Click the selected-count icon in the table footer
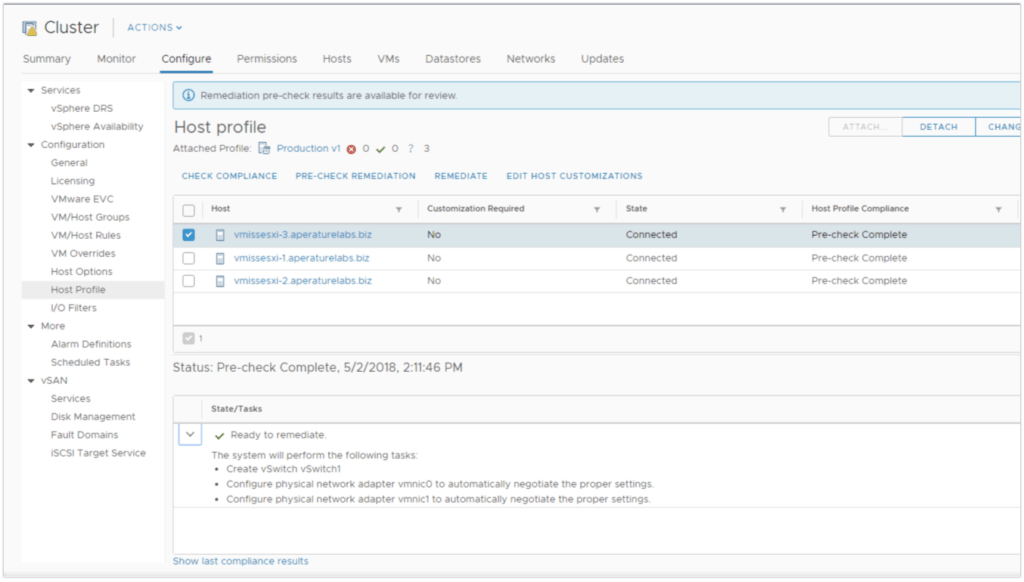 [x=189, y=338]
